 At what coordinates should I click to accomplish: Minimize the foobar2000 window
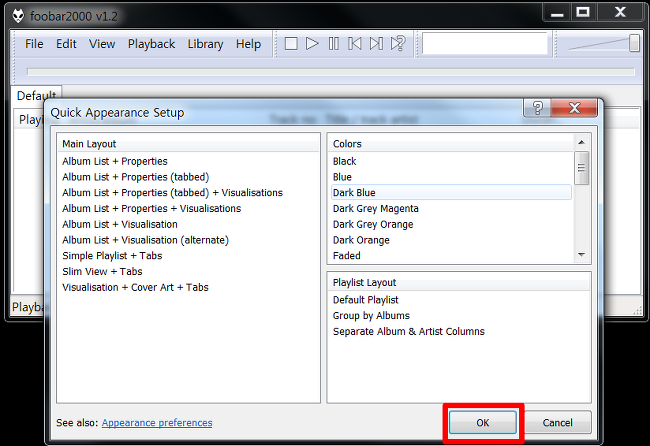point(557,12)
